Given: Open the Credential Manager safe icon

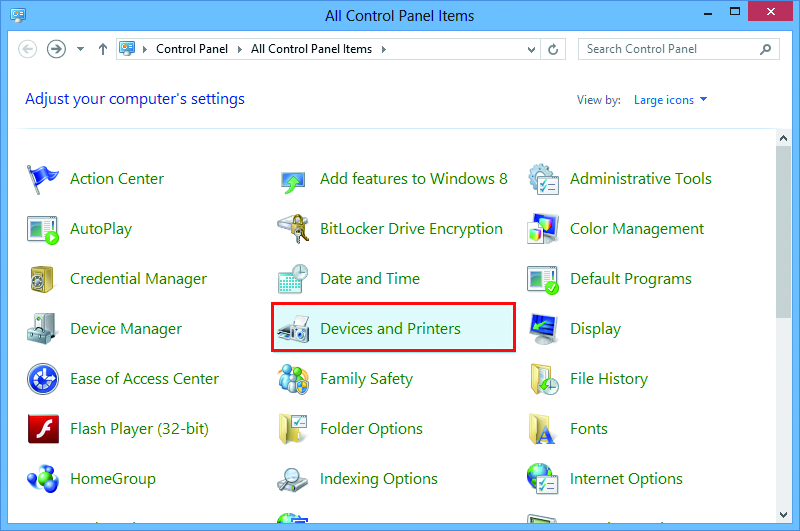Looking at the screenshot, I should pyautogui.click(x=42, y=279).
